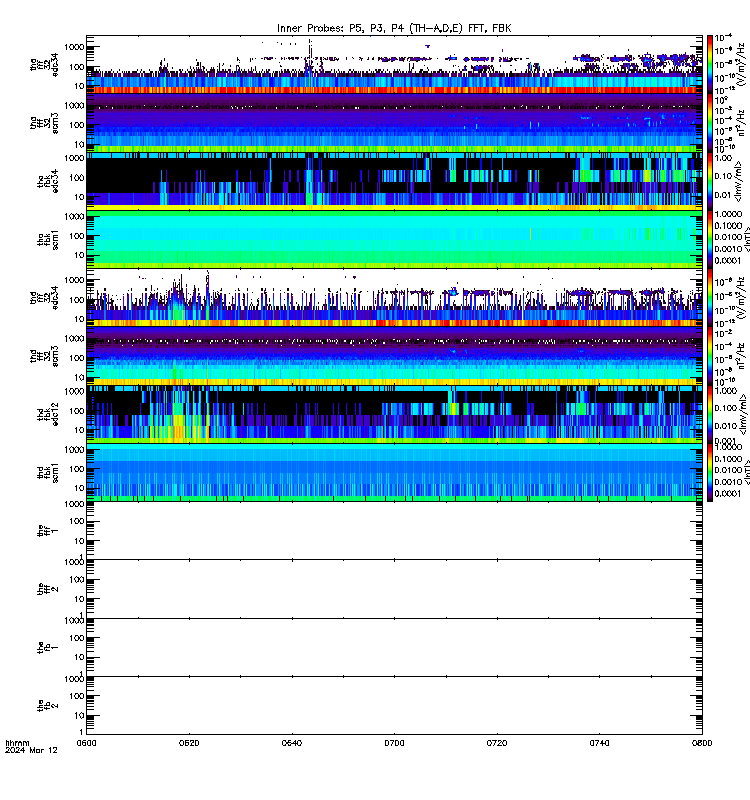
Task: Click the 'the fb 1' y-axis label
Action: pos(48,647)
